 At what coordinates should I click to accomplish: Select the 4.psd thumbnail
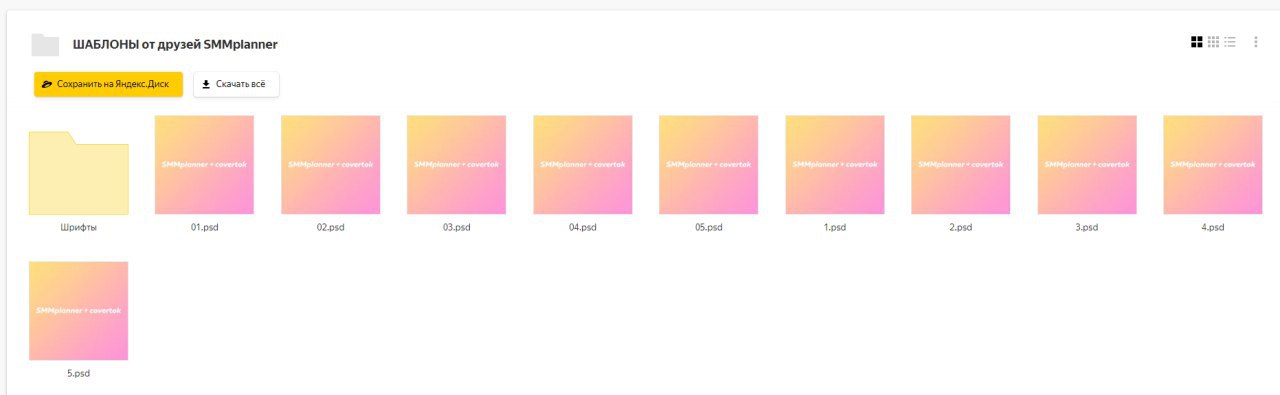coord(1212,165)
